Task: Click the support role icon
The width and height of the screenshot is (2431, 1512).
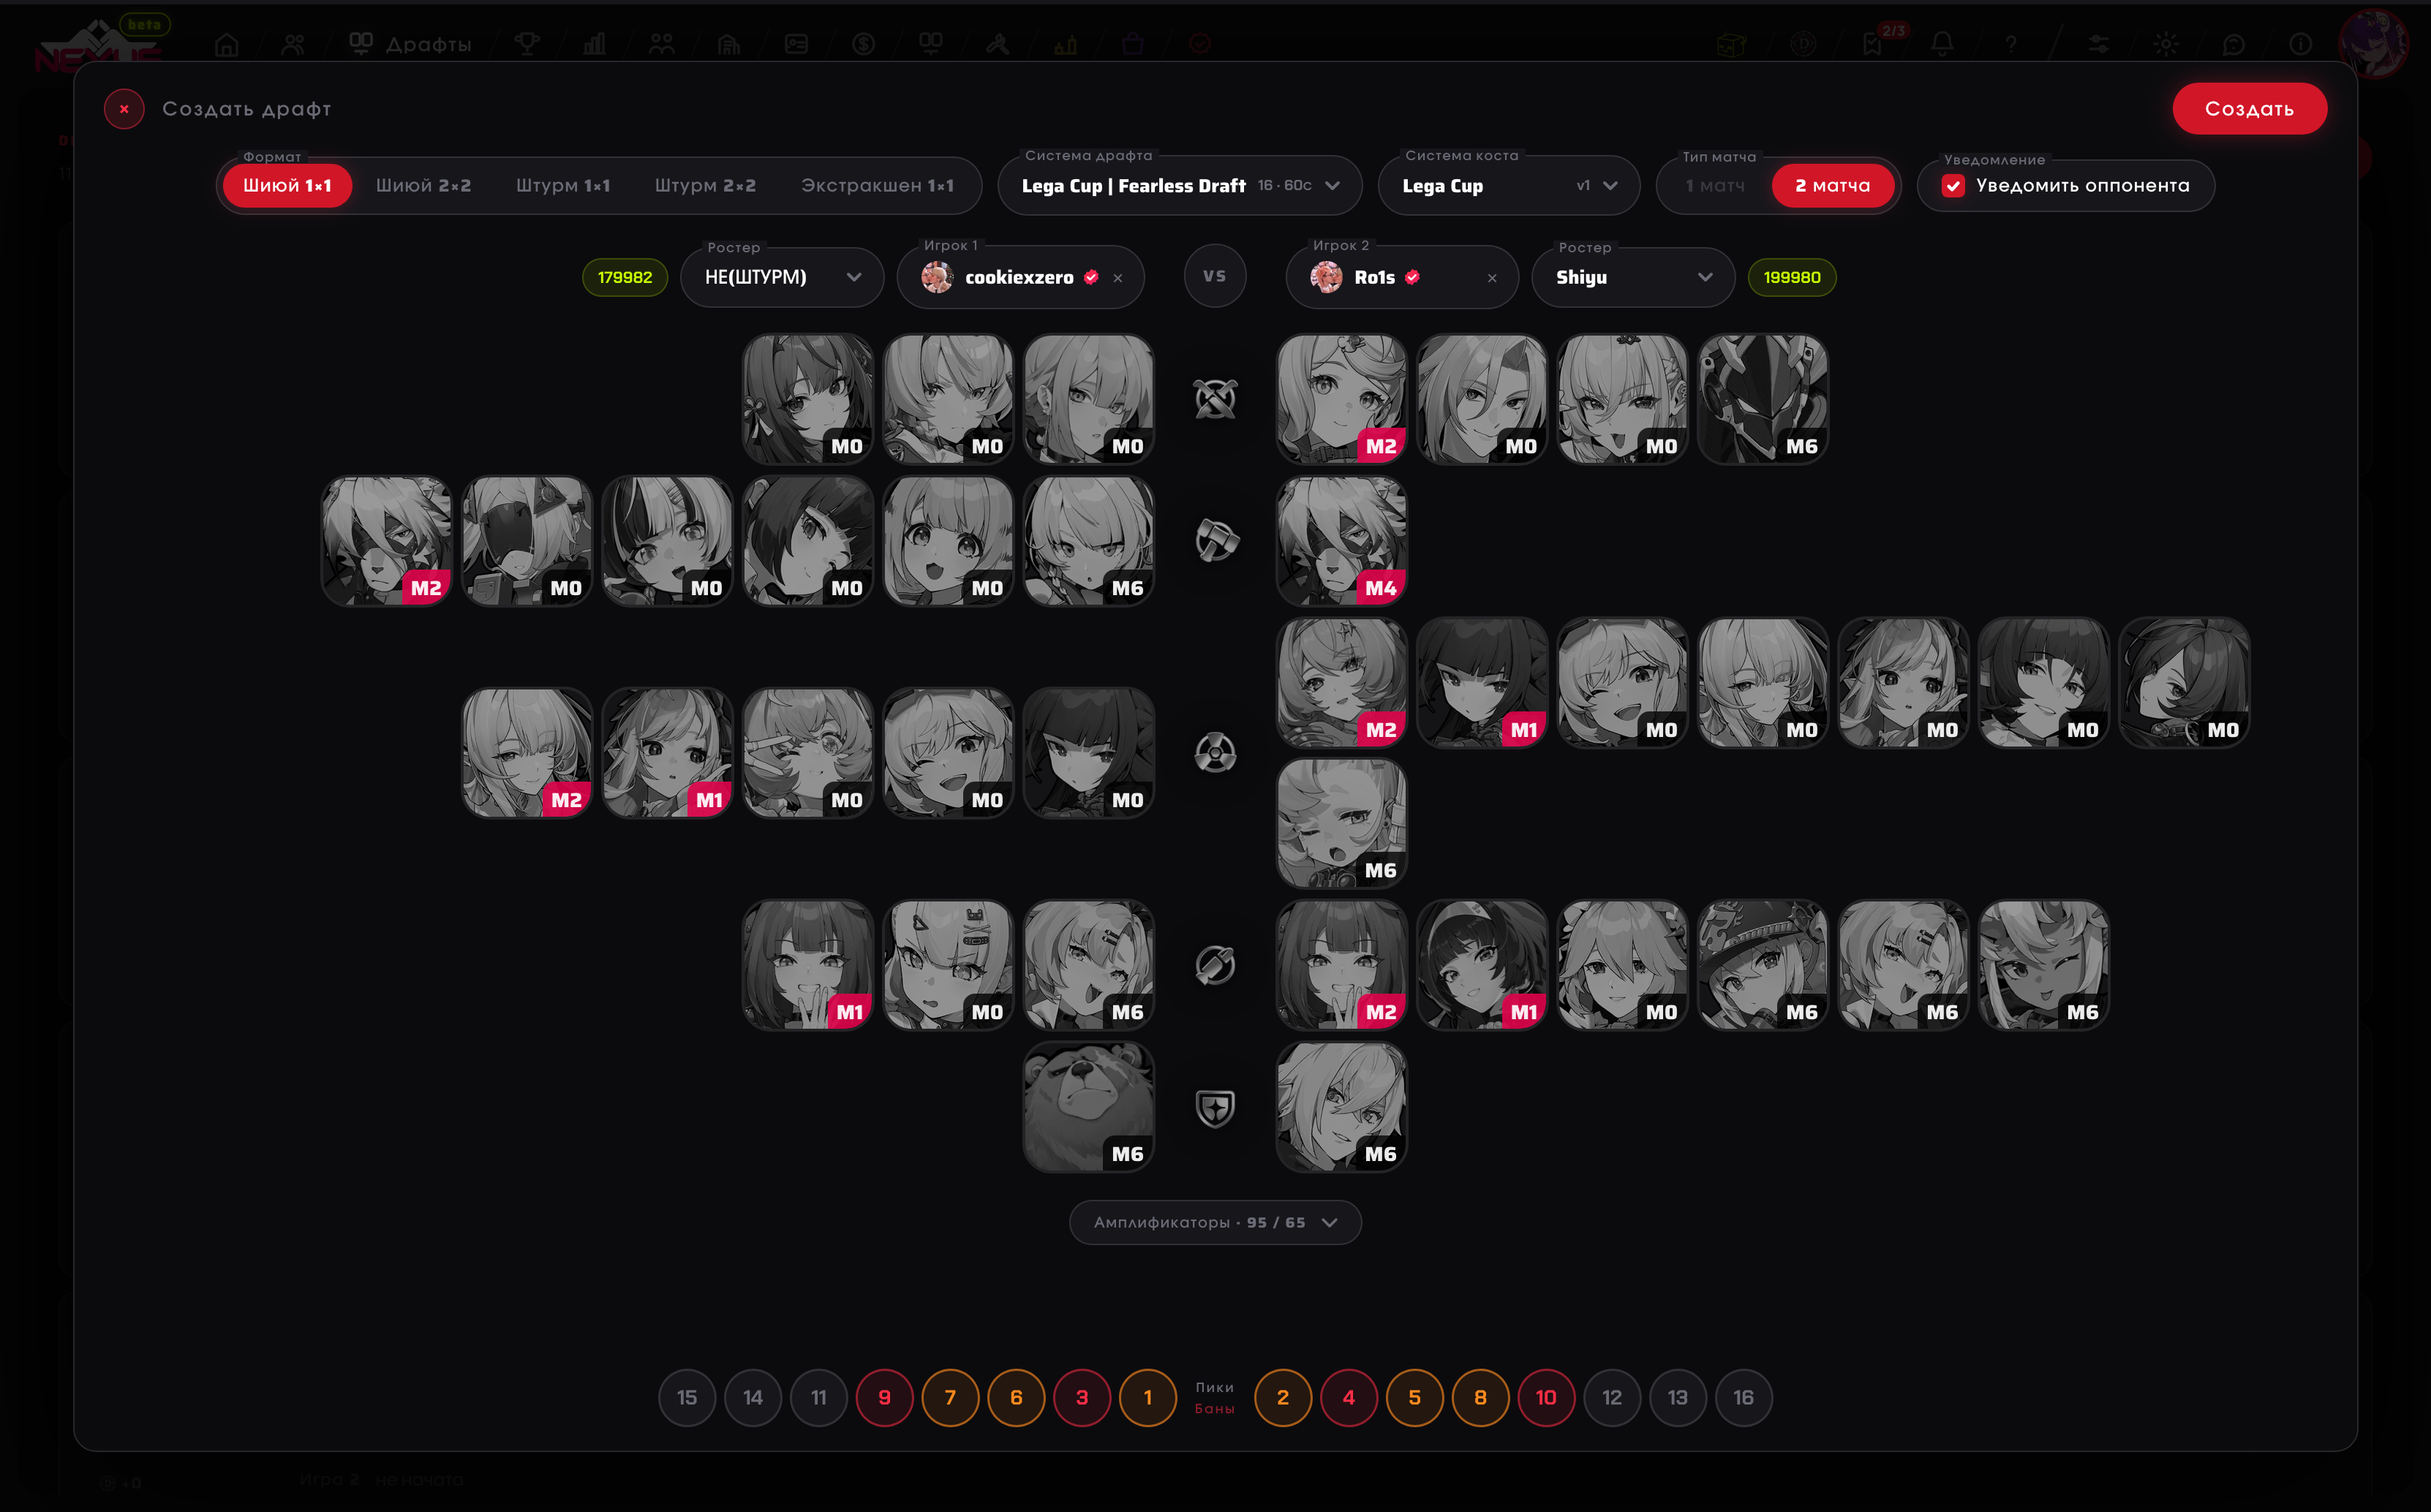Action: [1215, 965]
